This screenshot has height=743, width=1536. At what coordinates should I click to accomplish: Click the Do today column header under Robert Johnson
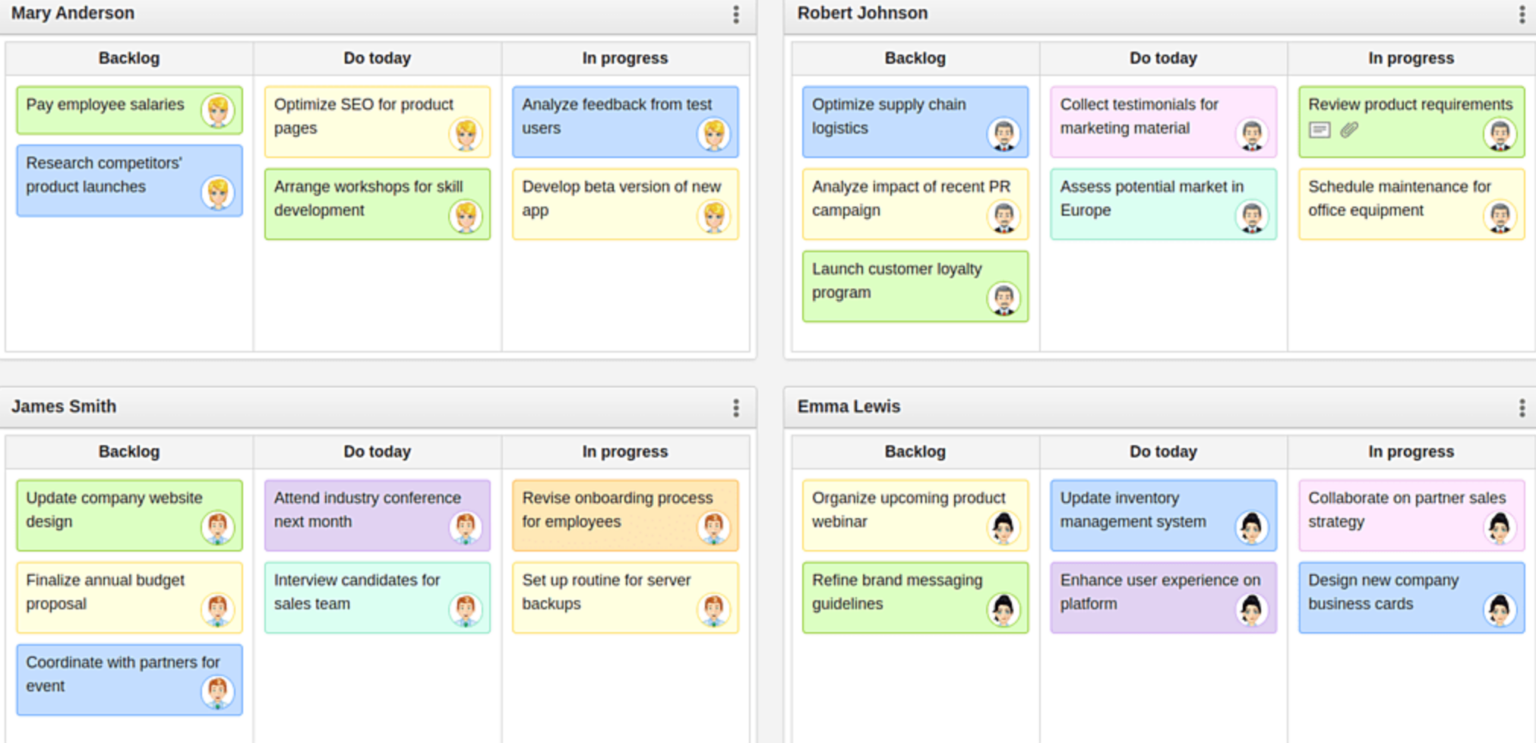coord(1163,58)
